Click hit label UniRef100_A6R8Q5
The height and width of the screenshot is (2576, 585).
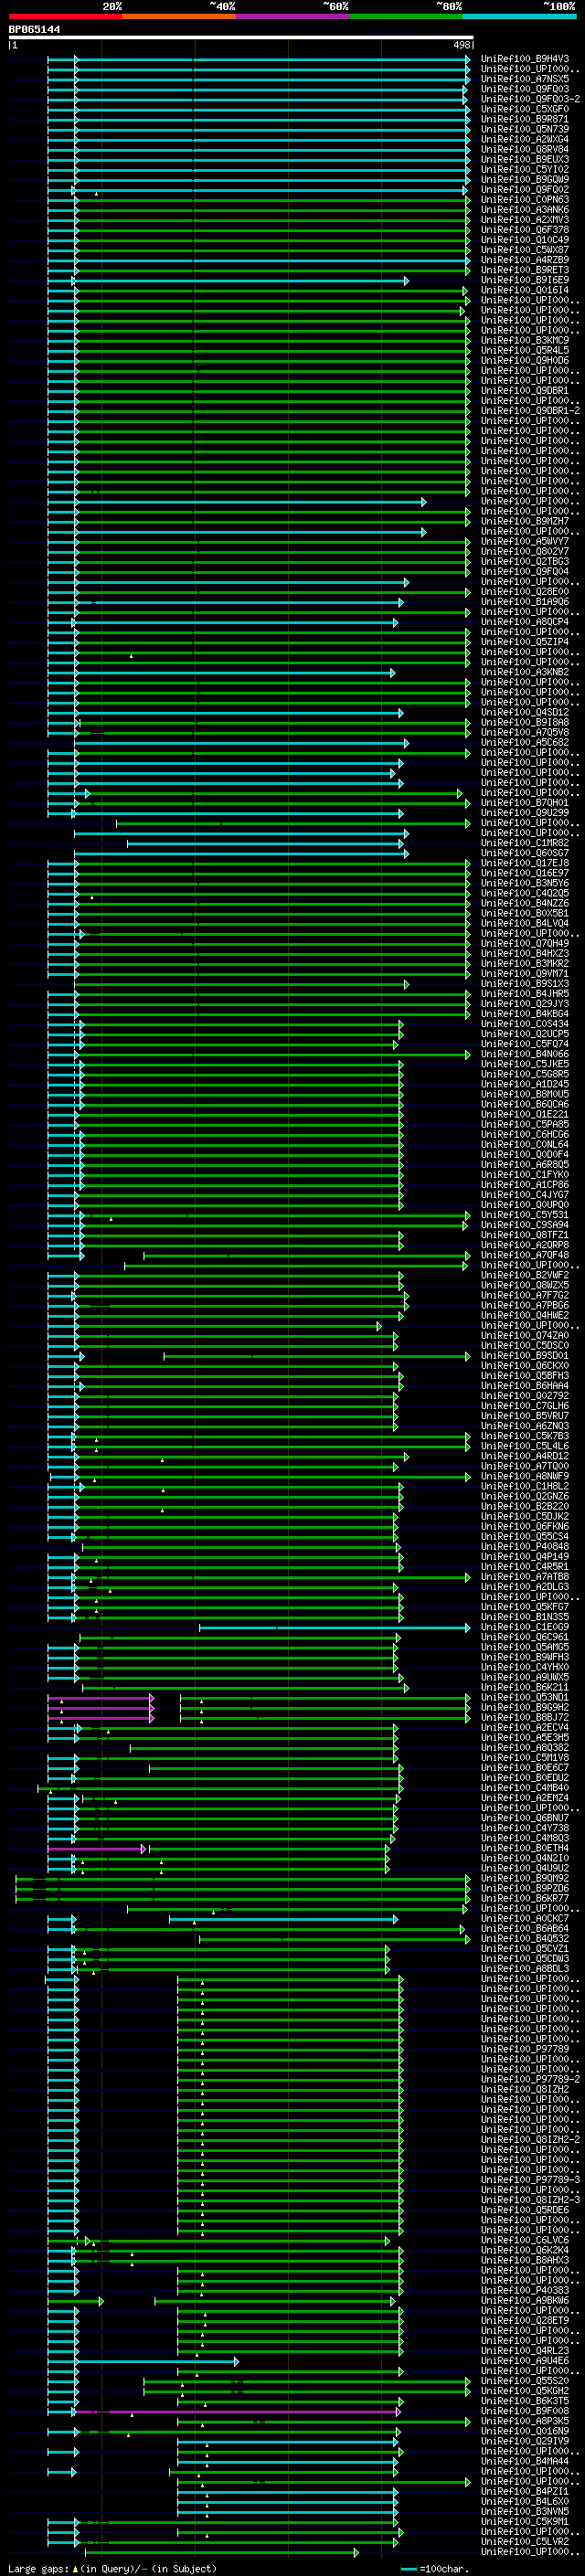(x=525, y=1164)
